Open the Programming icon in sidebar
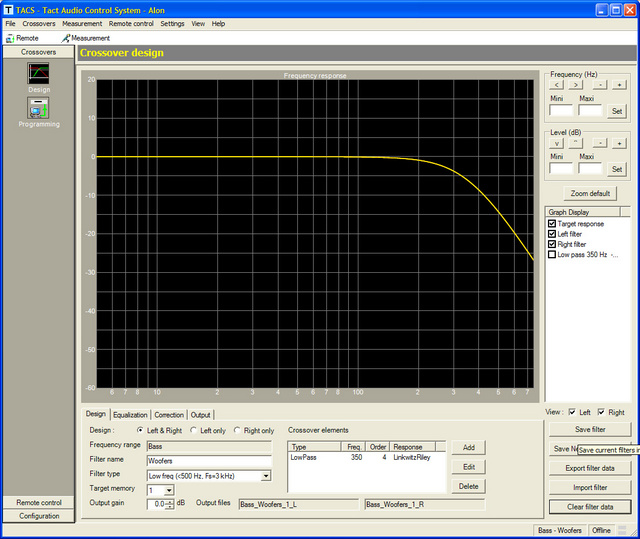The width and height of the screenshot is (640, 539). tap(38, 108)
